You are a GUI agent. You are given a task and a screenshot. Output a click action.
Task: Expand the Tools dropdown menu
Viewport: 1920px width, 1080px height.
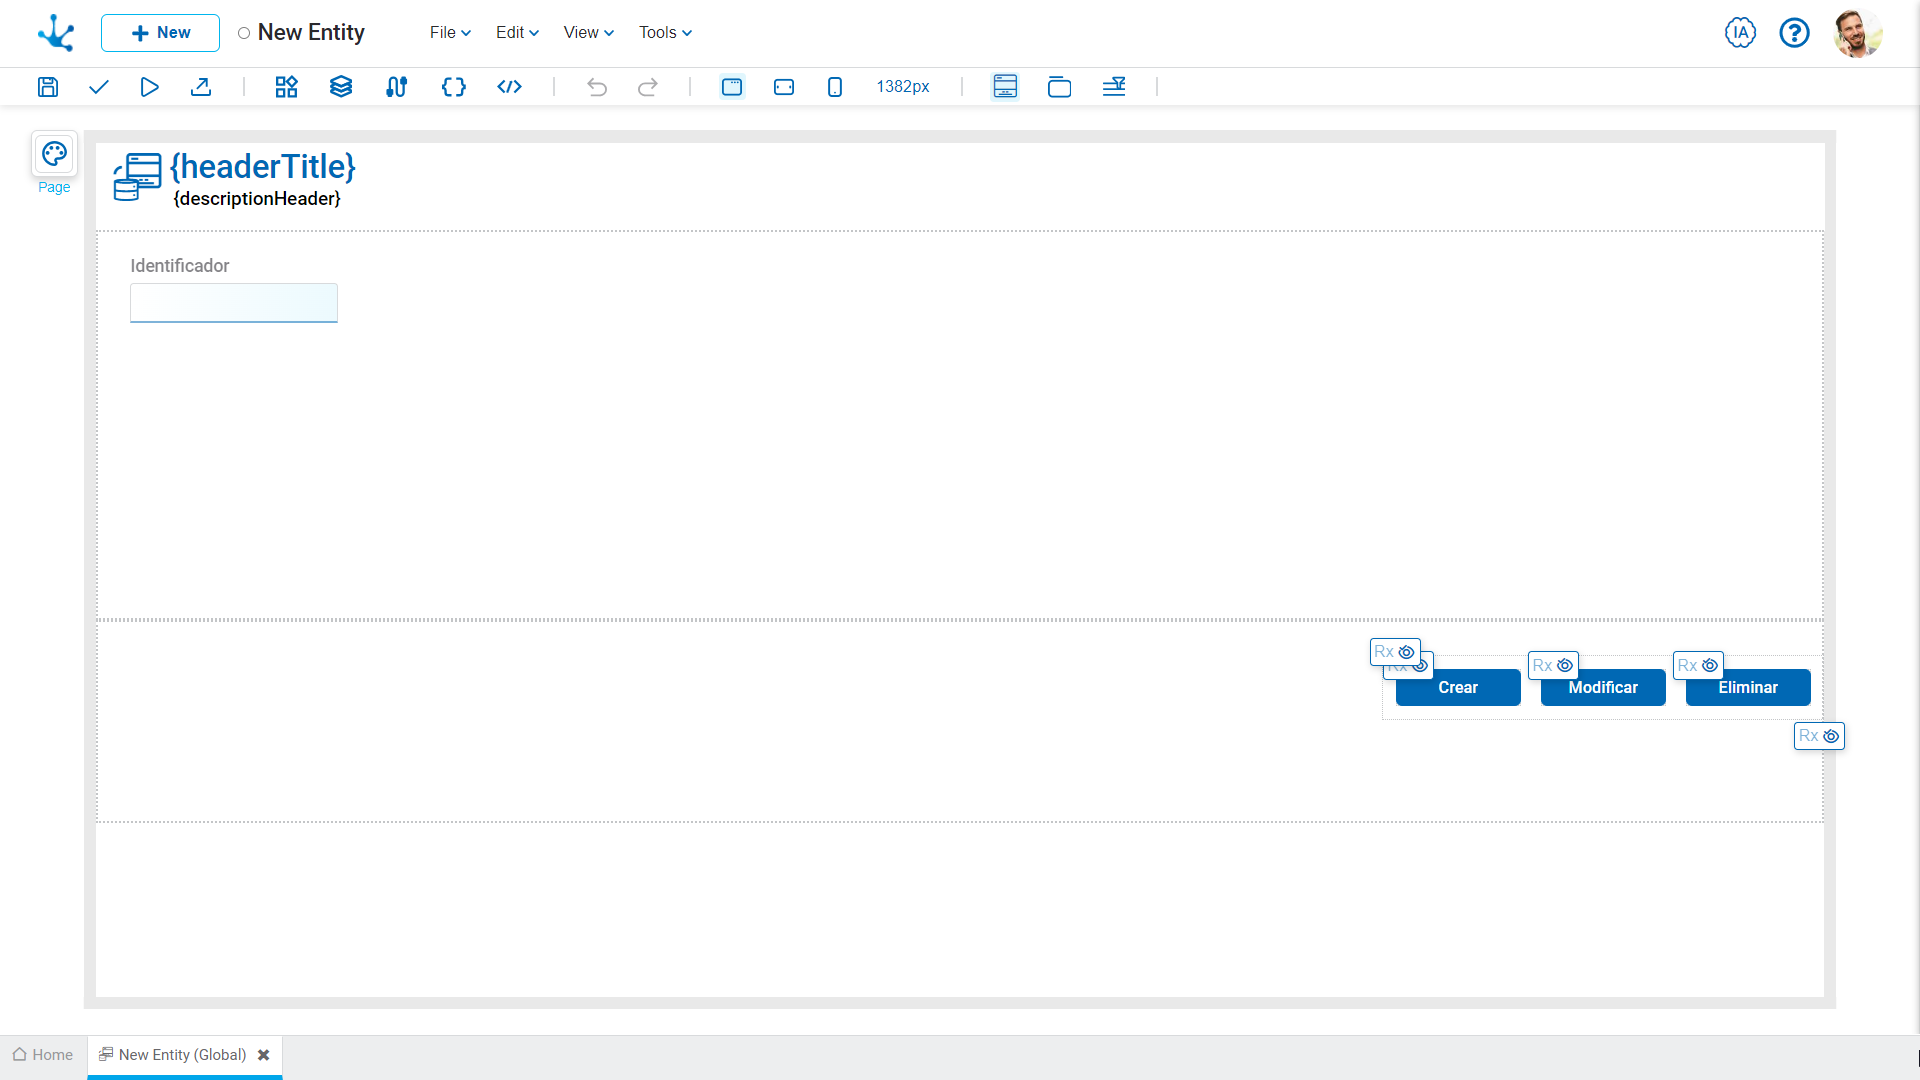pyautogui.click(x=665, y=33)
